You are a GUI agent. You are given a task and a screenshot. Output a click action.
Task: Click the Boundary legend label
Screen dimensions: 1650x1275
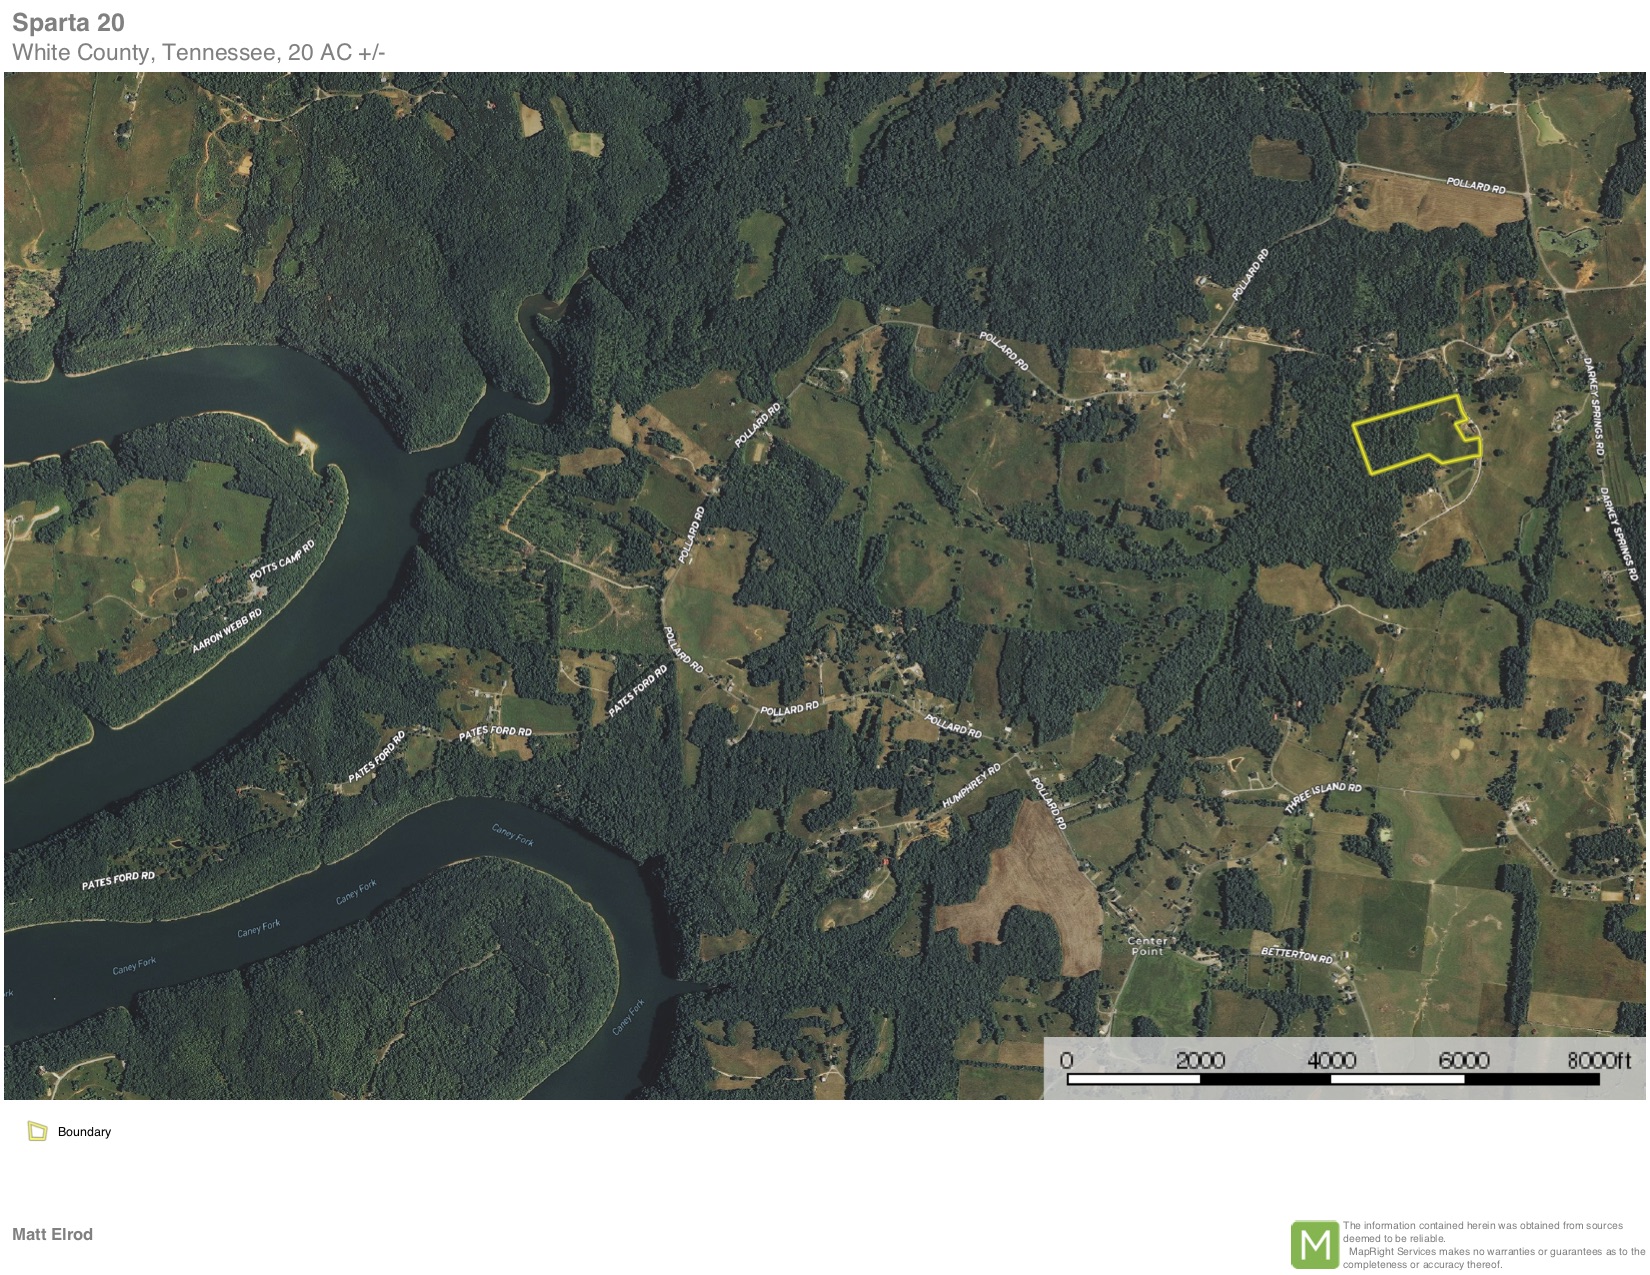[84, 1132]
